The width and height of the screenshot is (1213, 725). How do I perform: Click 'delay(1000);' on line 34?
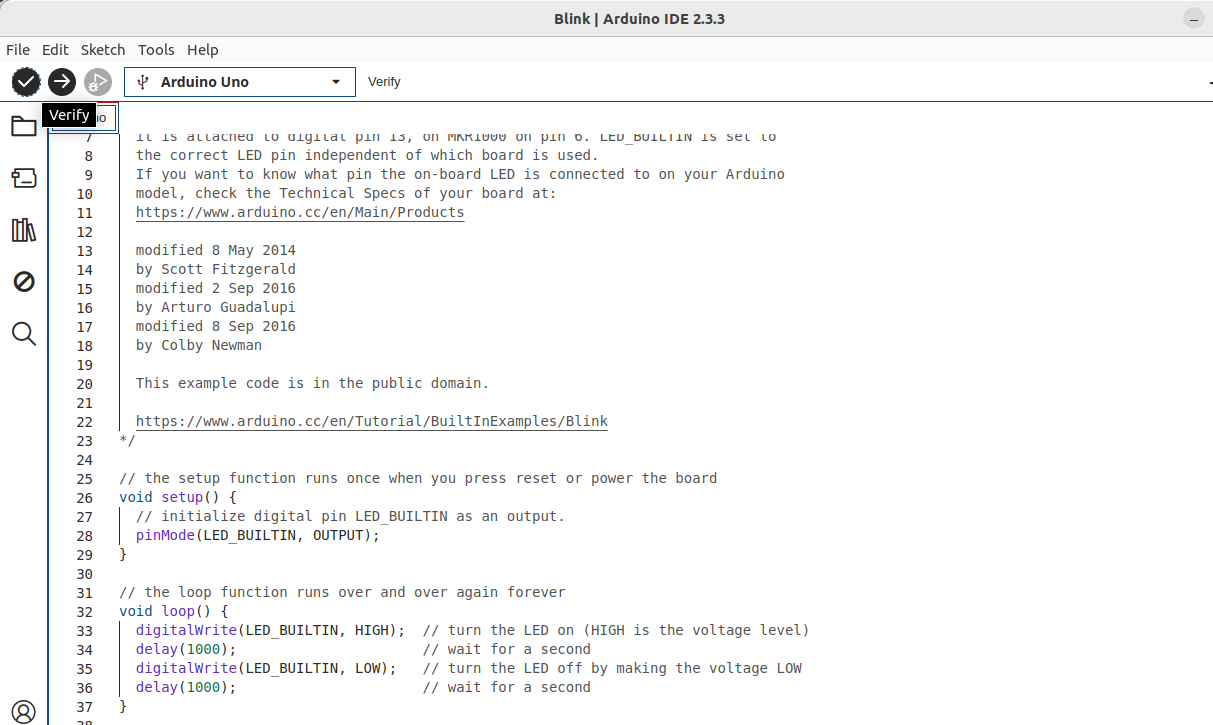pyautogui.click(x=186, y=649)
